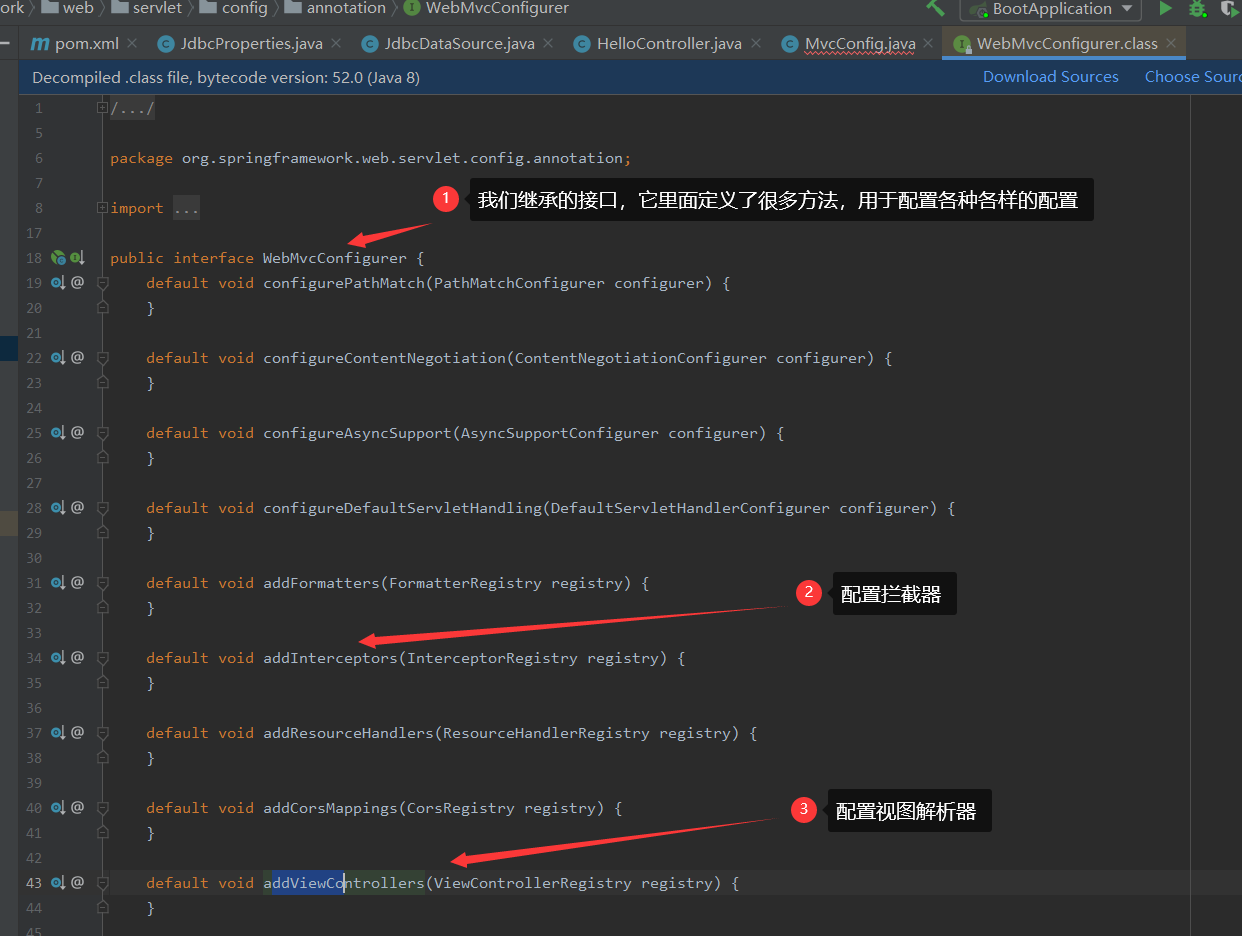Click the addCorsMappings method name
The width and height of the screenshot is (1242, 936).
[x=330, y=808]
